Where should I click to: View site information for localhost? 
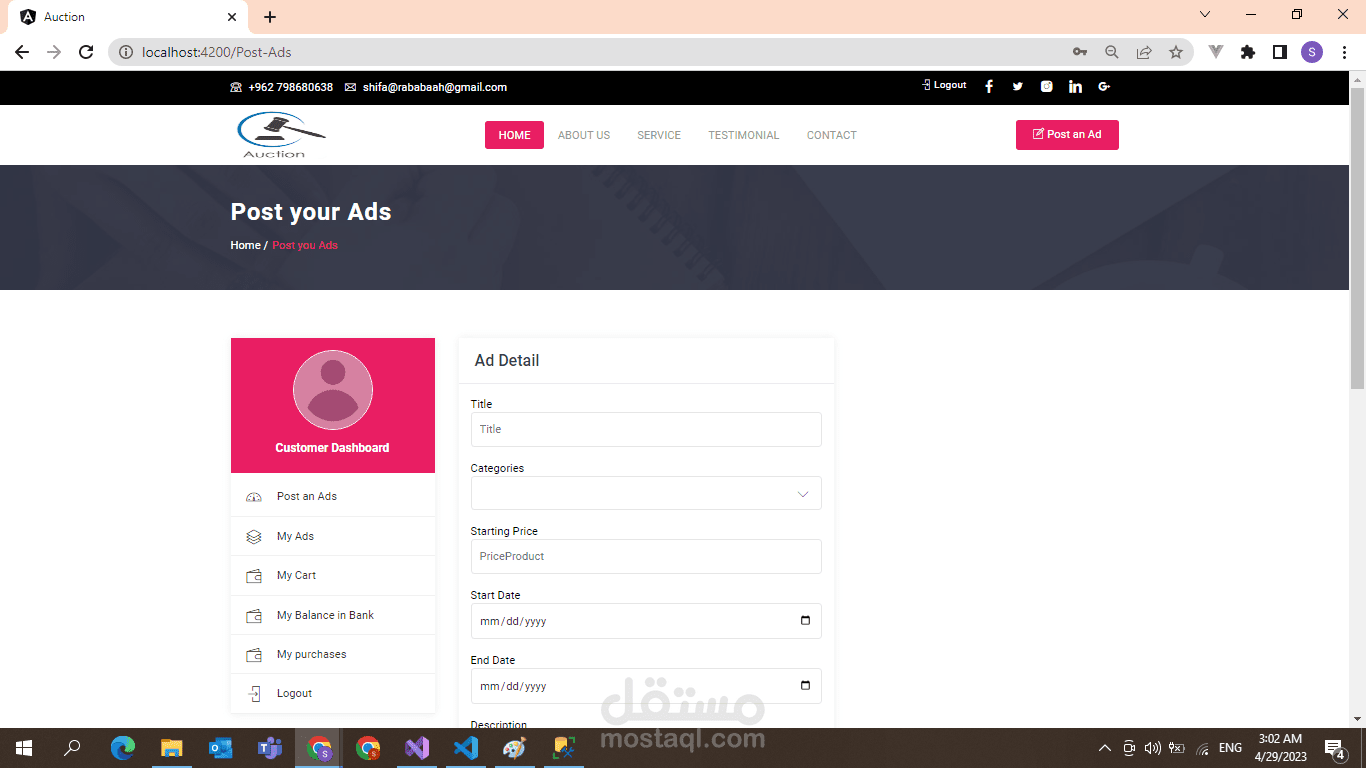click(126, 52)
